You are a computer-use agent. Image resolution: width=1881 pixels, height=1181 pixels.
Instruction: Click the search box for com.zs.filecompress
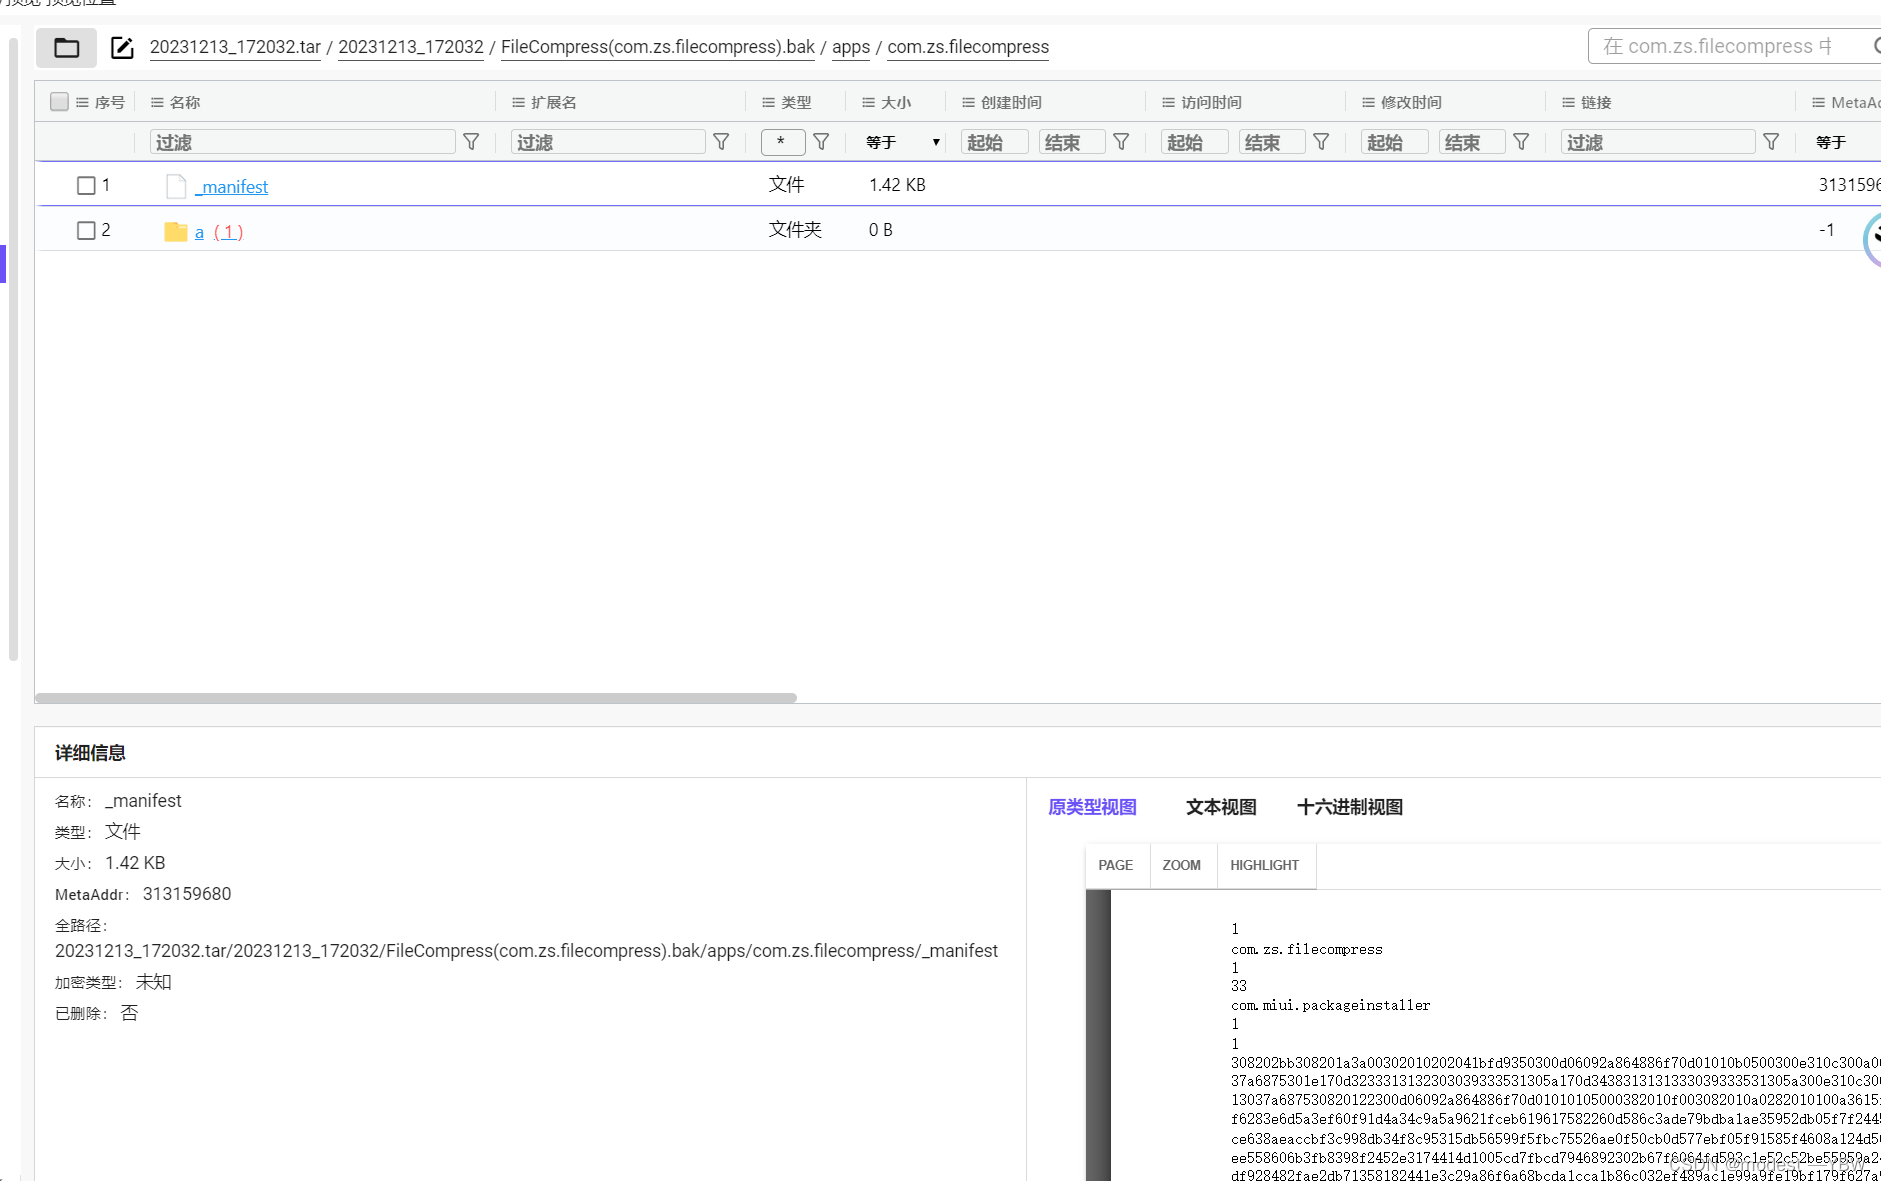pos(1735,46)
